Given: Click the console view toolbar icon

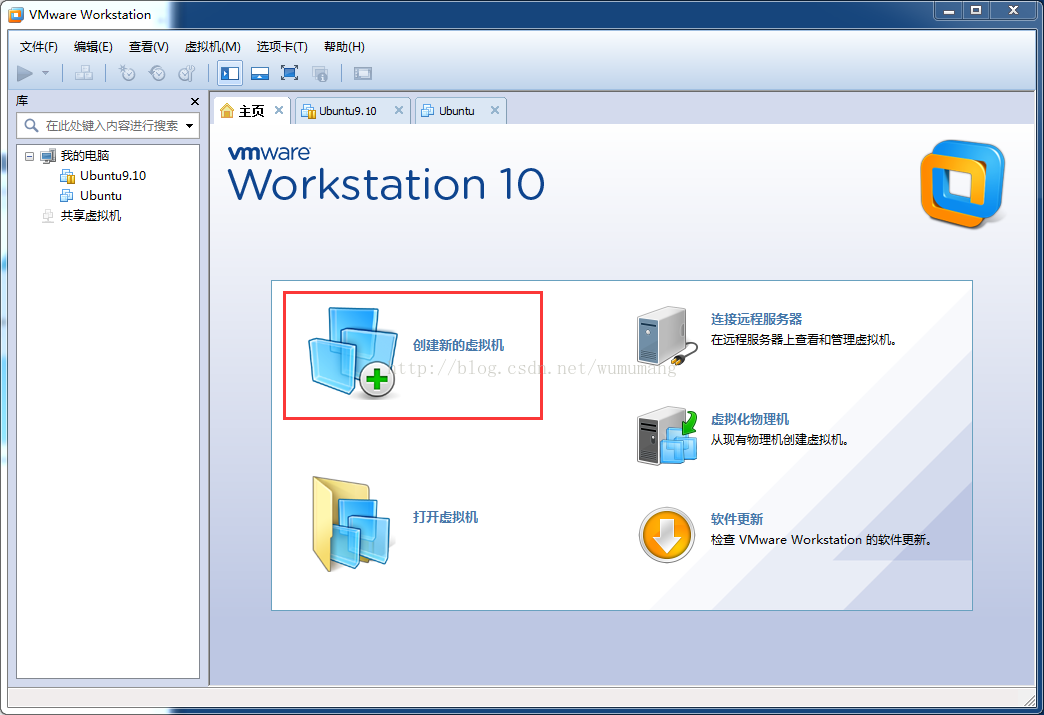Looking at the screenshot, I should coord(363,73).
